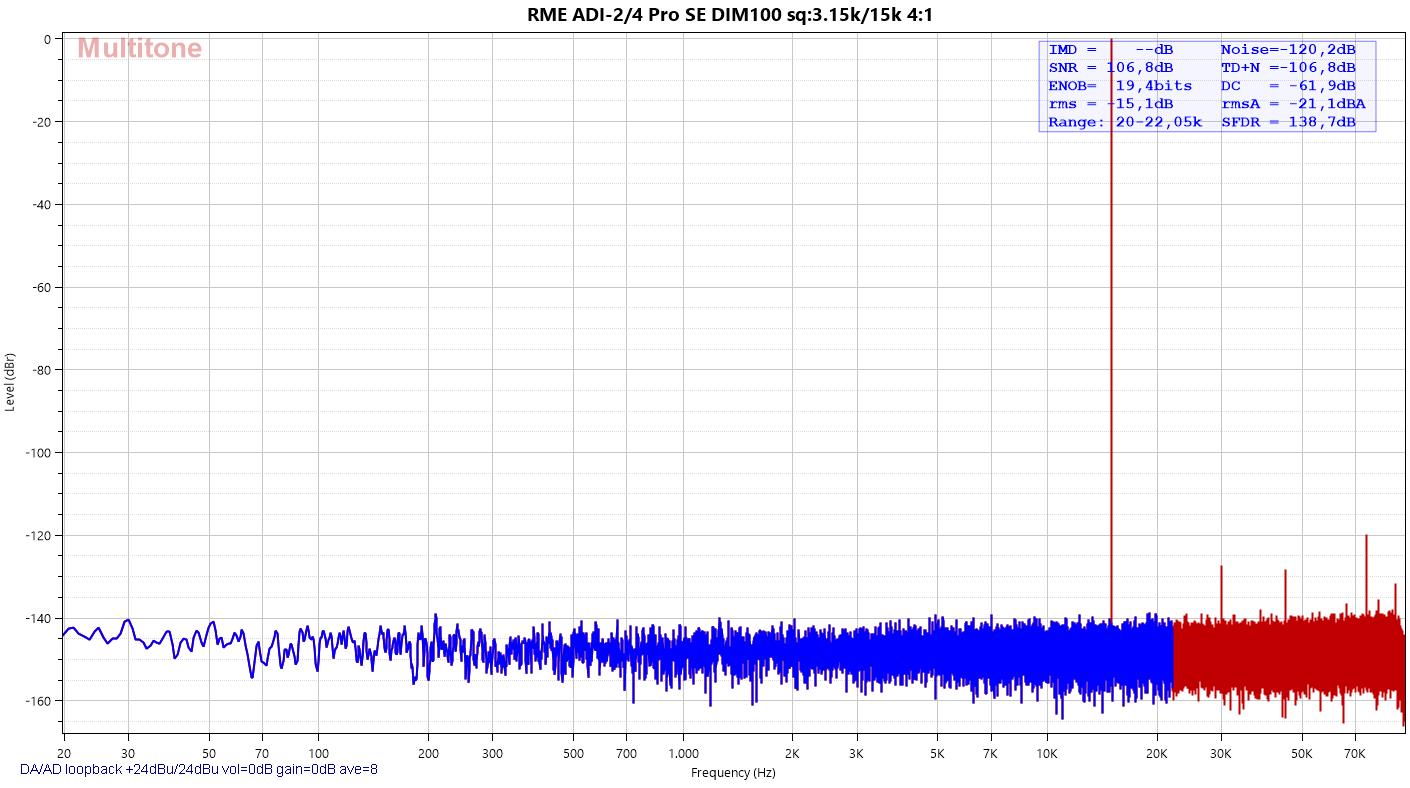Select the "SNR = 106,8dB" value
The width and height of the screenshot is (1410, 788).
click(1111, 67)
